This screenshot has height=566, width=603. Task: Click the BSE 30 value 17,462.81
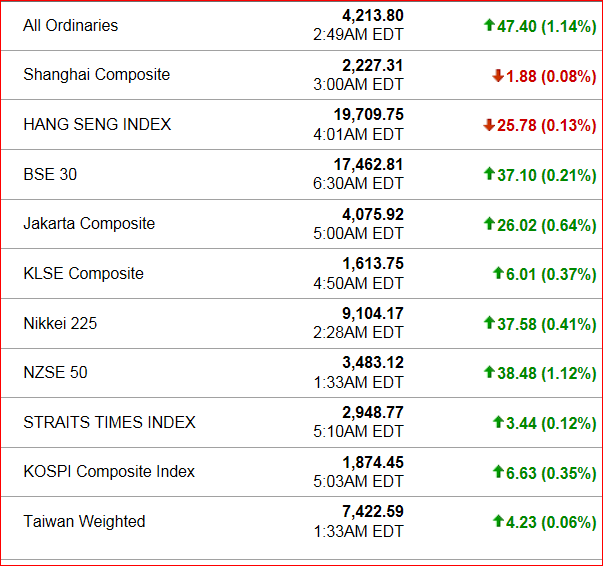(x=368, y=165)
